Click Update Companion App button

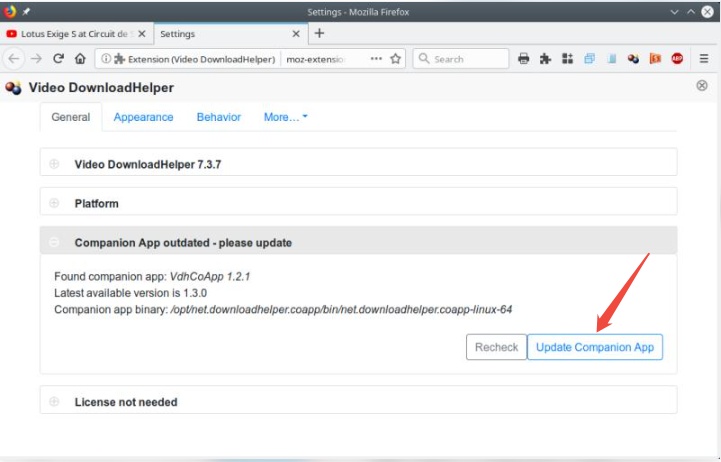595,347
